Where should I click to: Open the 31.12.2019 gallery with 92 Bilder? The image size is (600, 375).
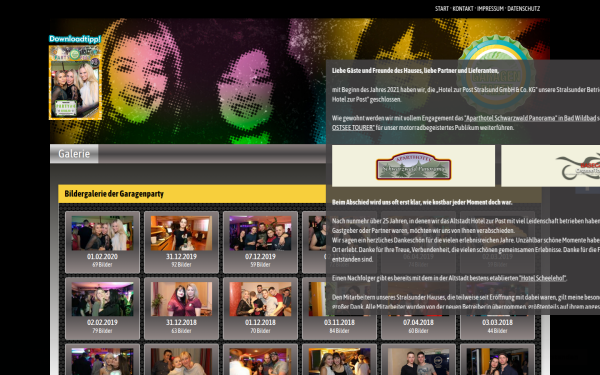181,242
